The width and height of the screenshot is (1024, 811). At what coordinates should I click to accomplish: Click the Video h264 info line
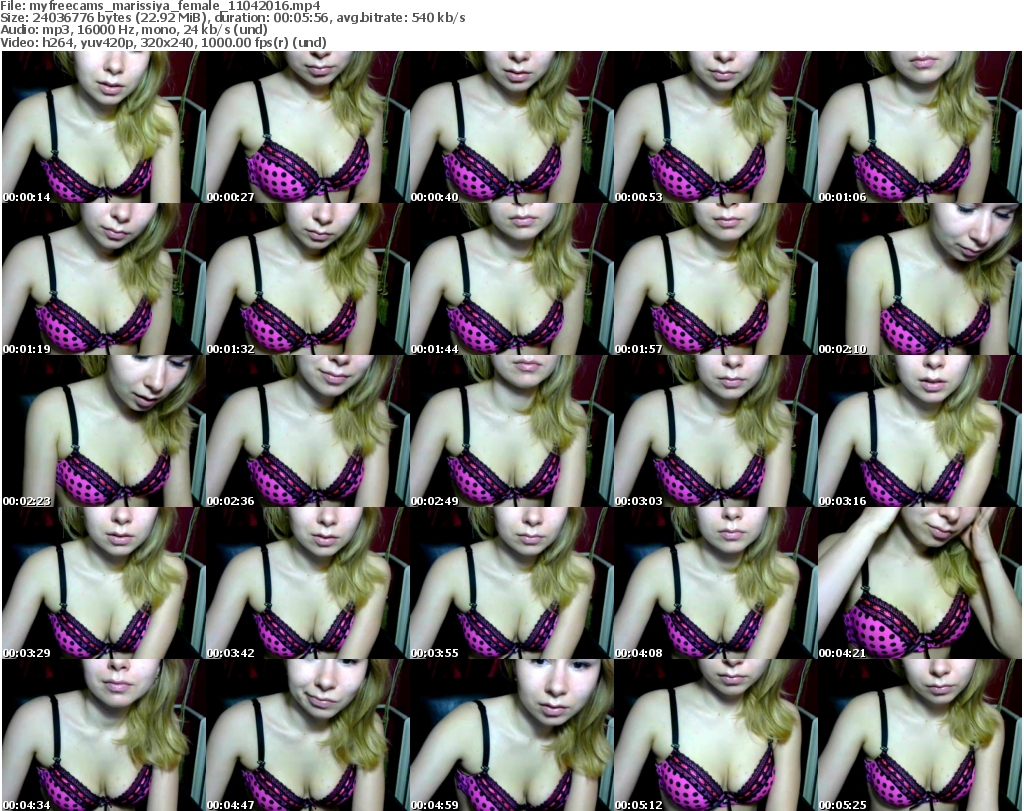pos(163,42)
